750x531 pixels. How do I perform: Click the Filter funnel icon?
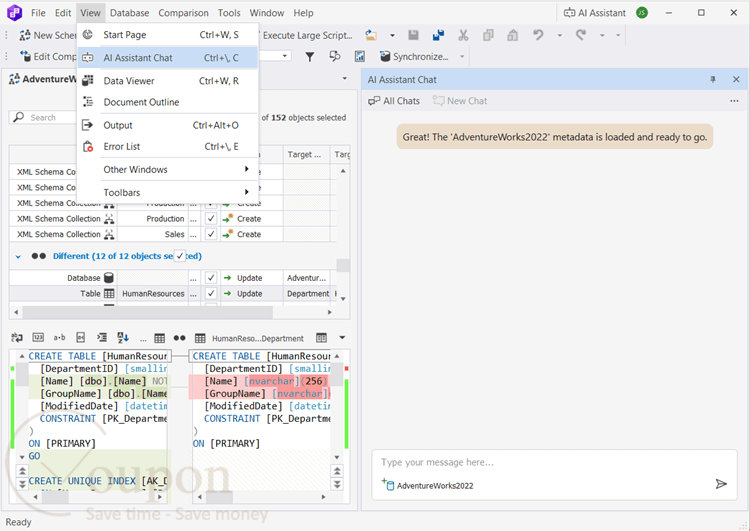click(310, 57)
